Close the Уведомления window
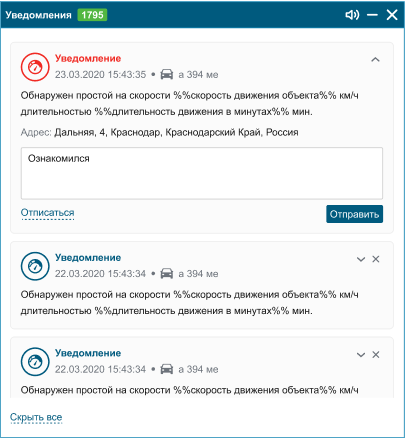 392,15
